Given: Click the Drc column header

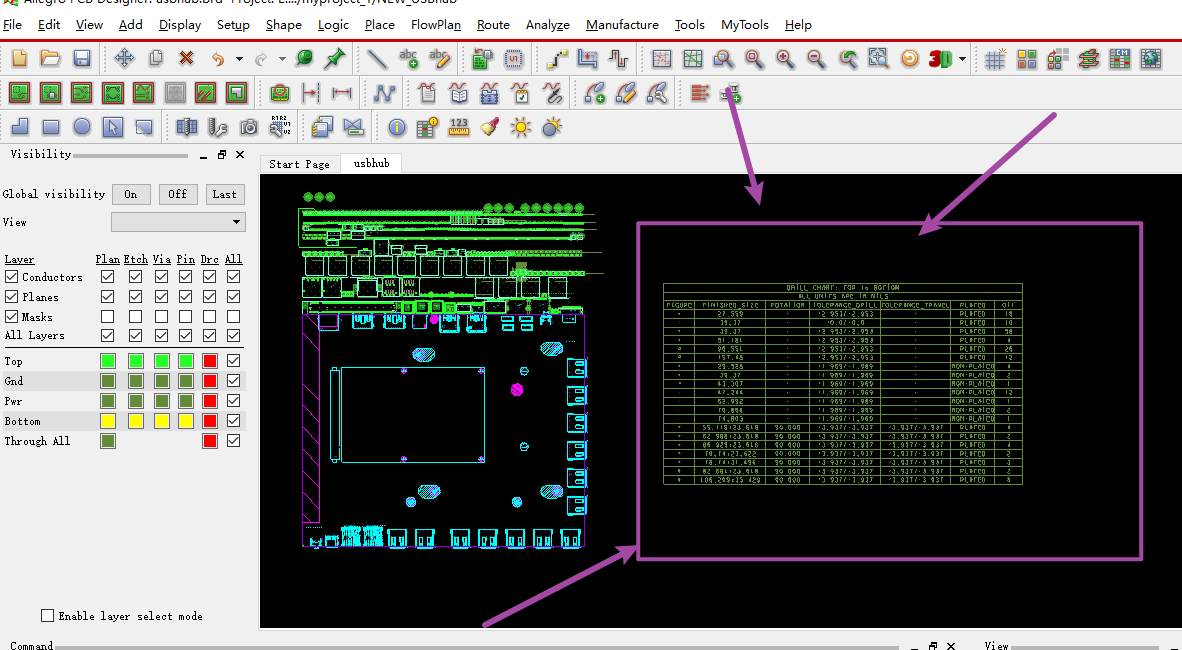Looking at the screenshot, I should [x=210, y=259].
